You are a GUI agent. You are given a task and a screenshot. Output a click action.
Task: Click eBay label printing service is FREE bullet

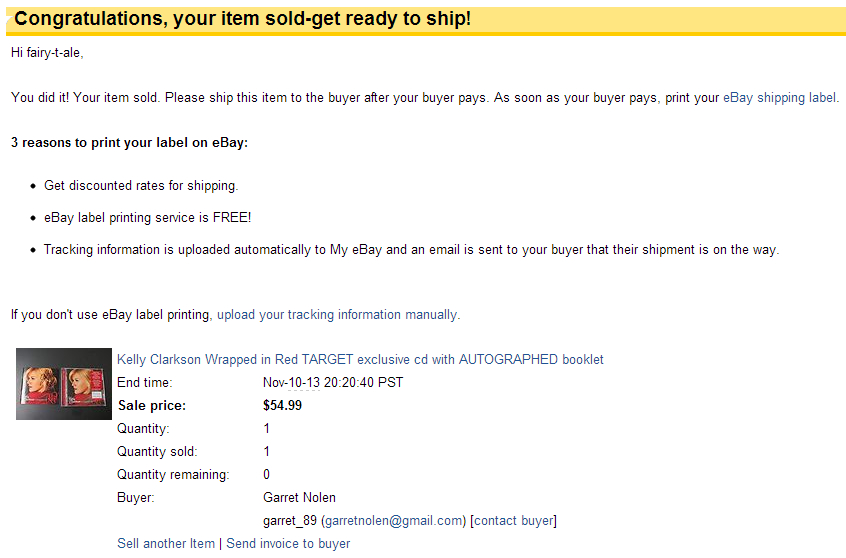pyautogui.click(x=147, y=217)
